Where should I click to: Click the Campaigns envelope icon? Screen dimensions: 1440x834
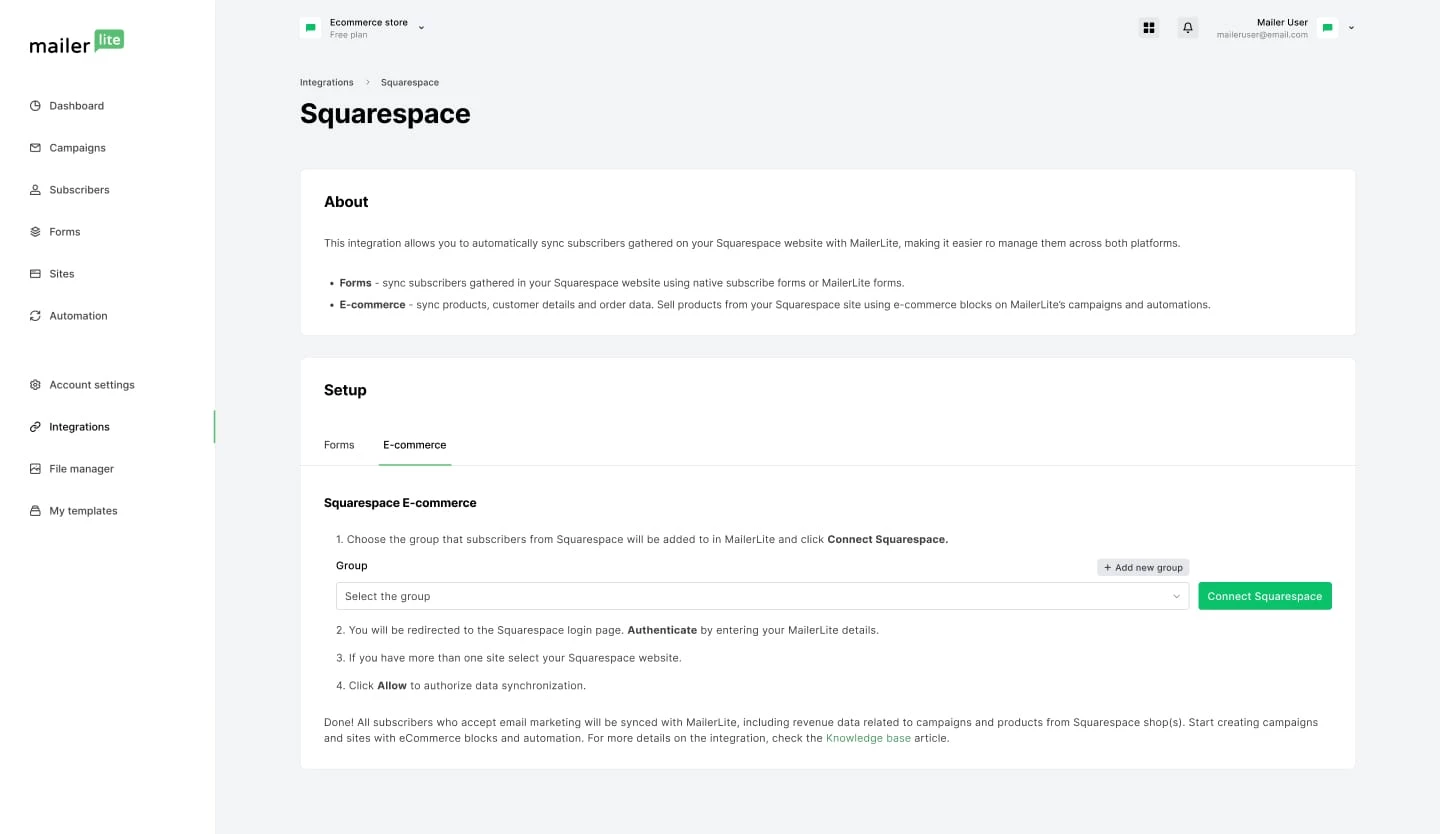coord(35,148)
